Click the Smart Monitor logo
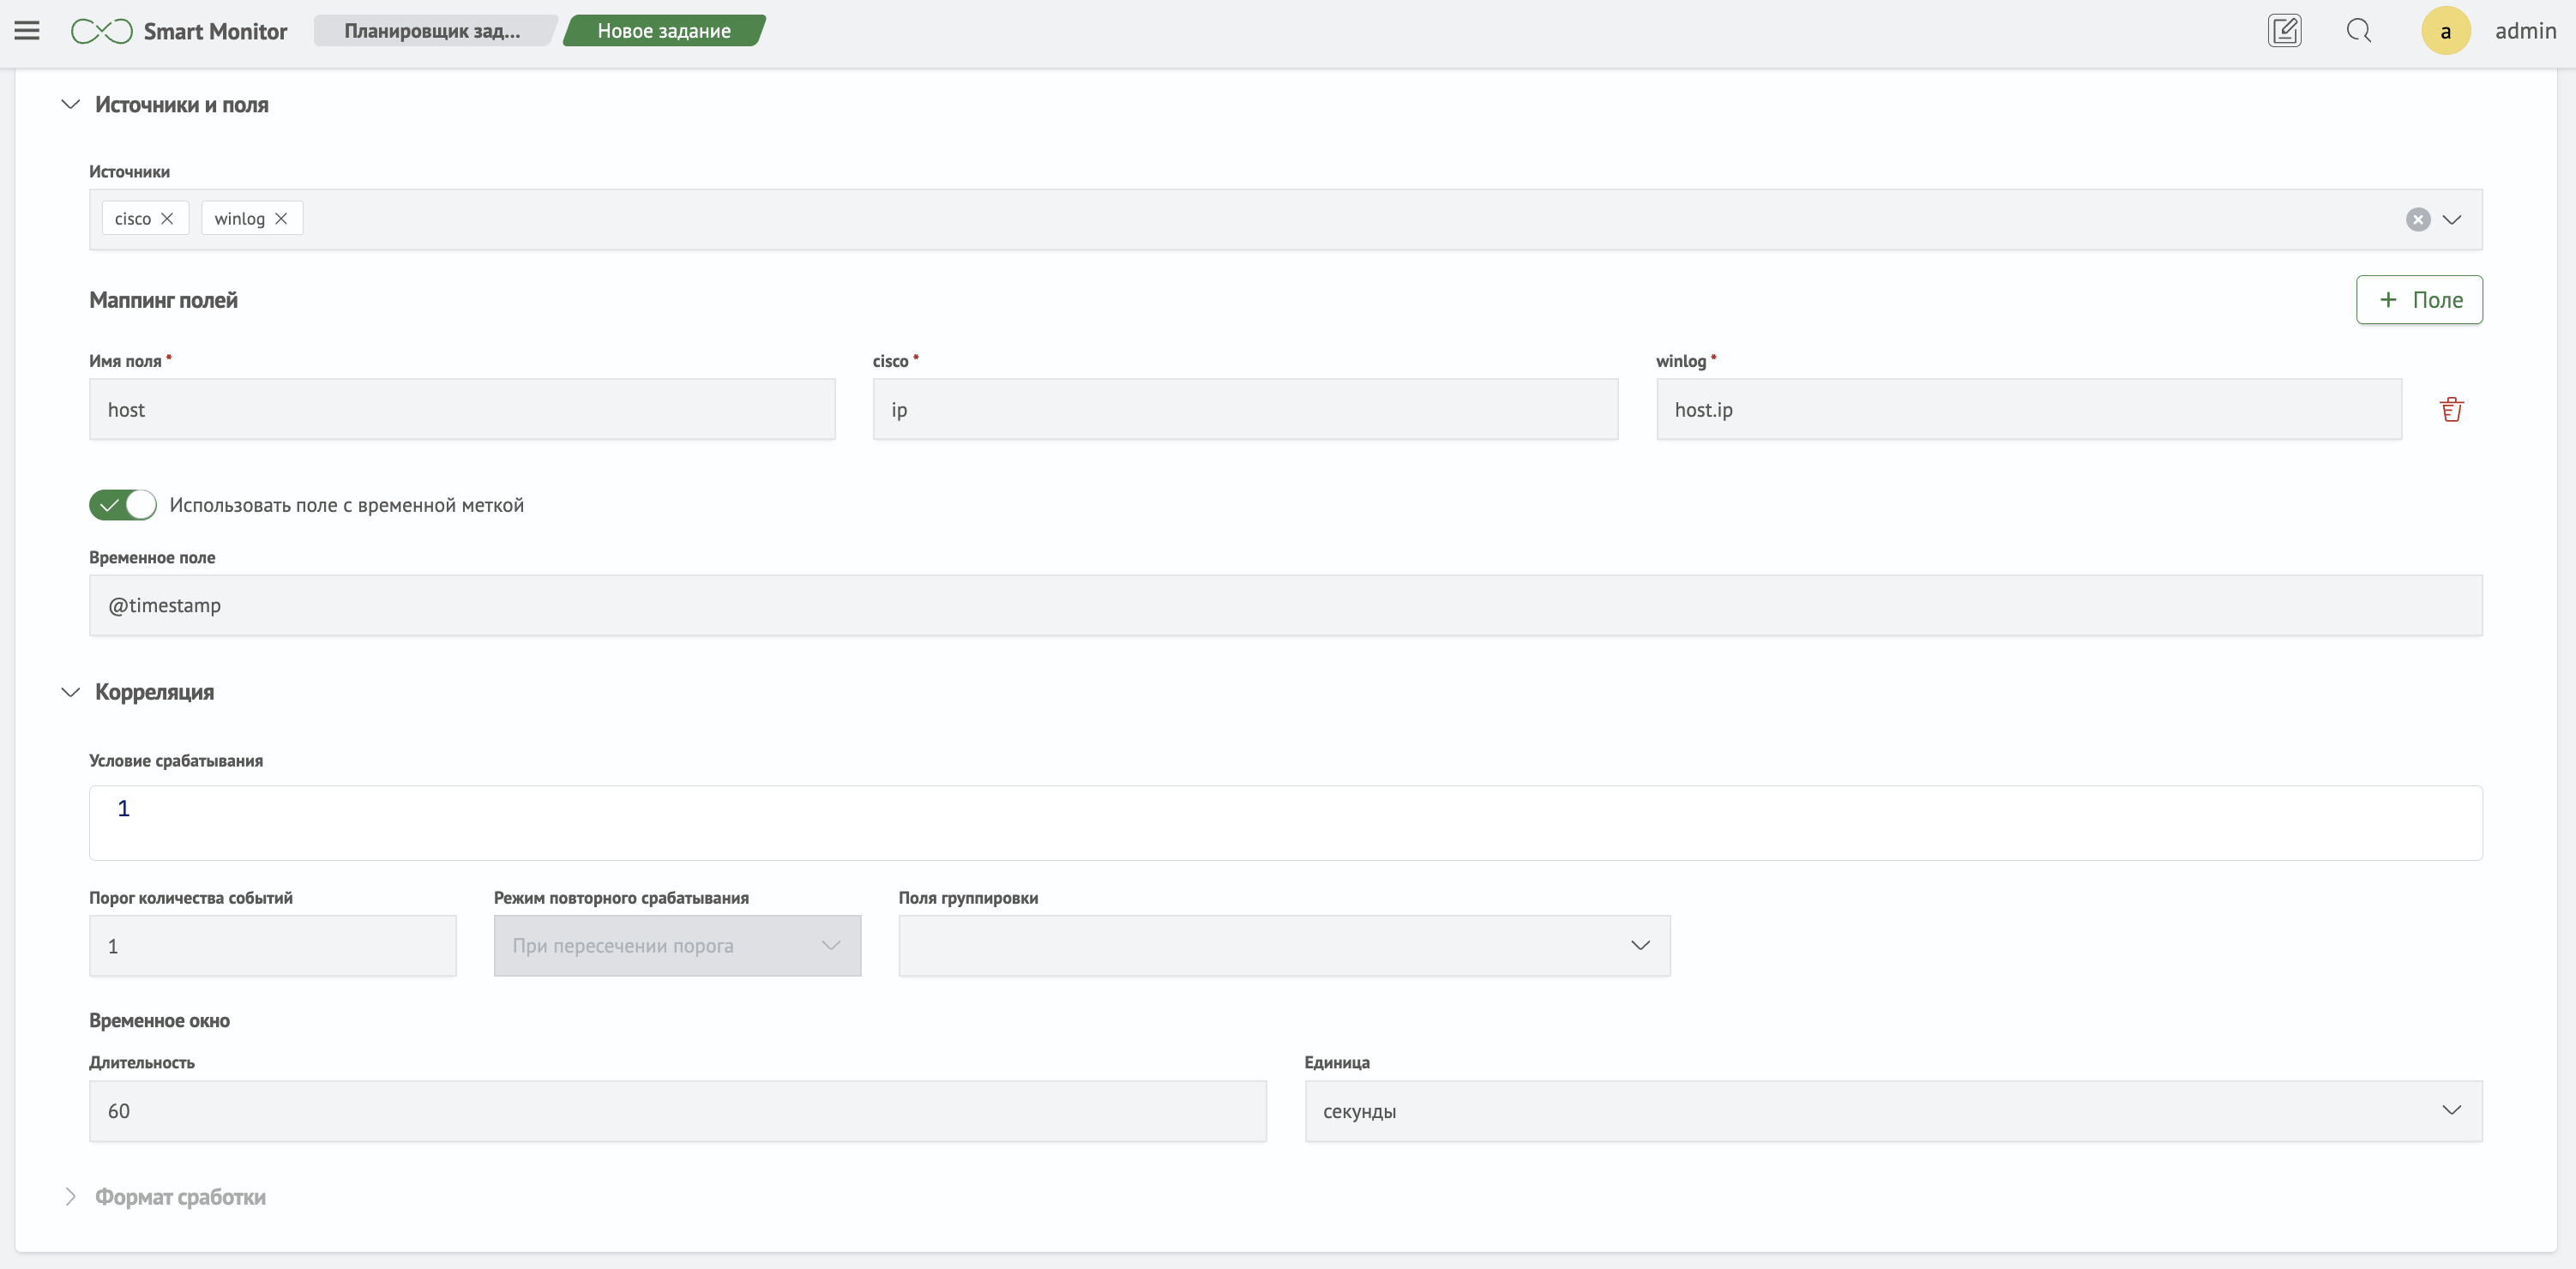 pos(101,31)
